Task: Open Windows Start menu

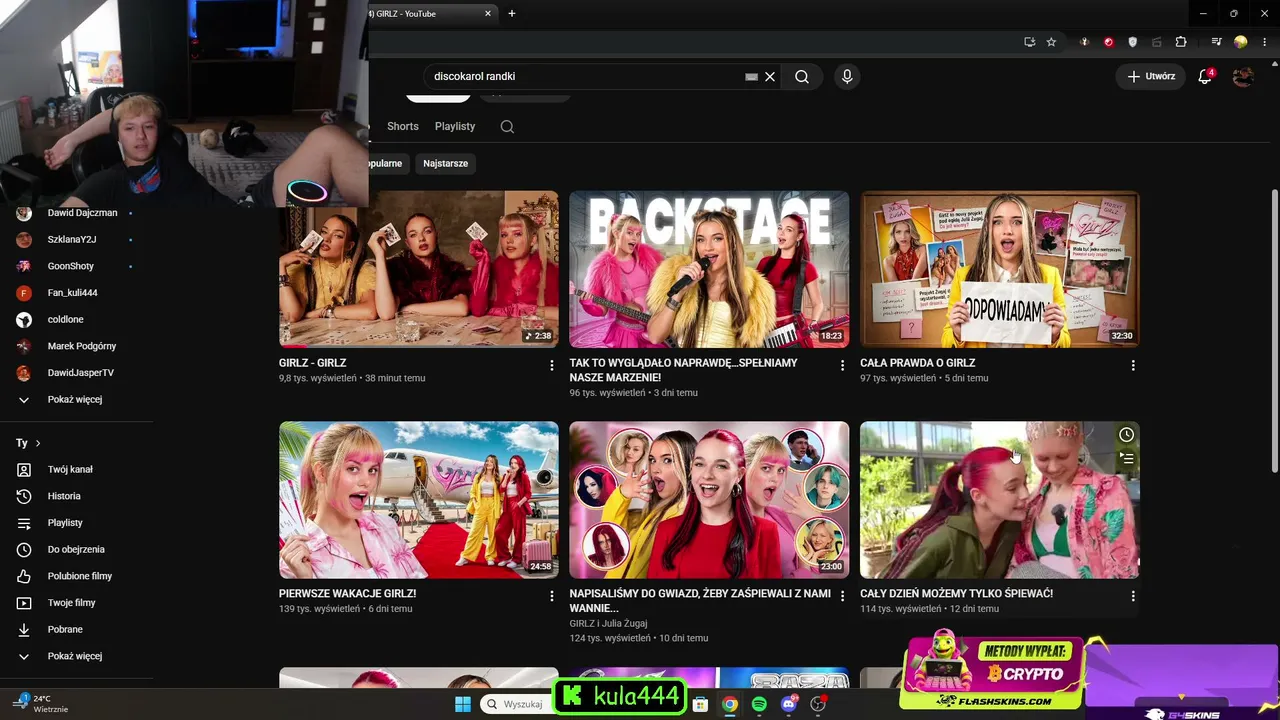Action: pyautogui.click(x=463, y=704)
